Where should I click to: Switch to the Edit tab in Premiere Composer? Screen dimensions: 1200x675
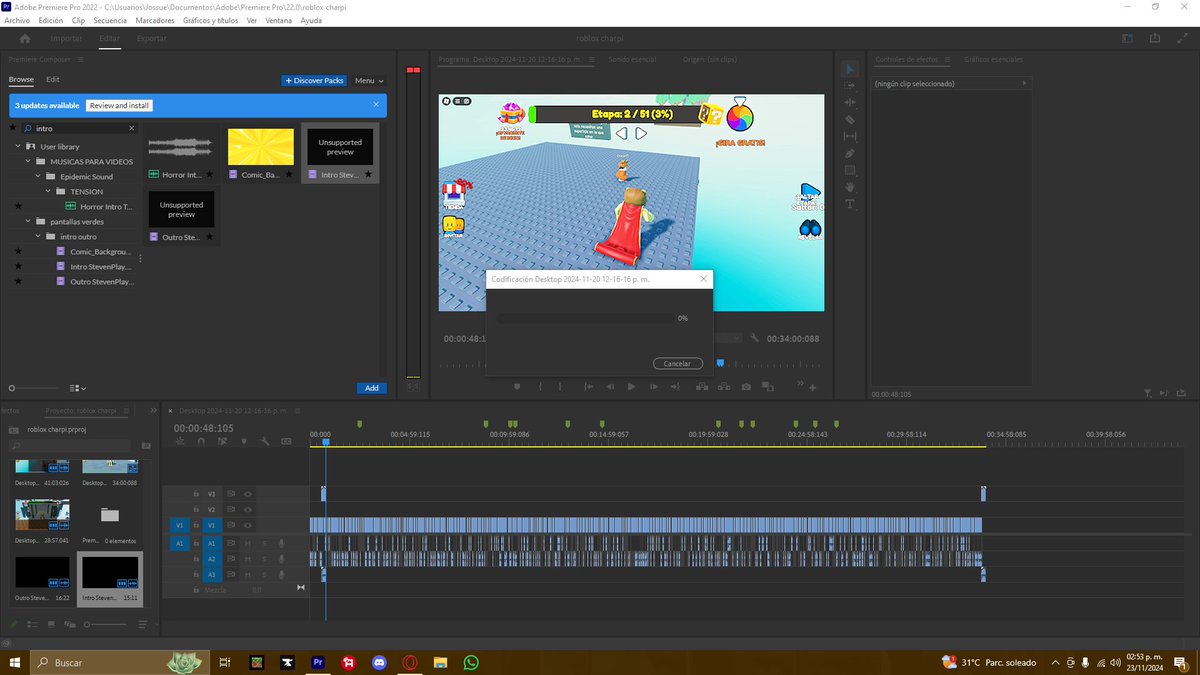53,79
